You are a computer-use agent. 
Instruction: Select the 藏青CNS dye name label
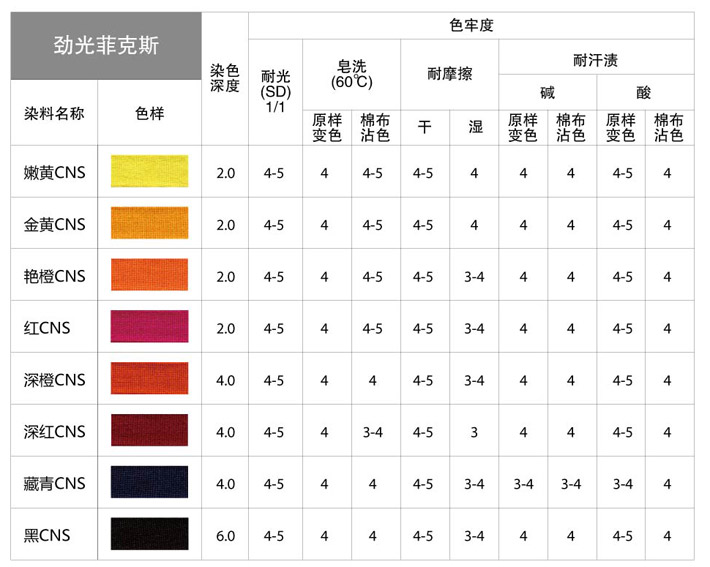click(55, 484)
